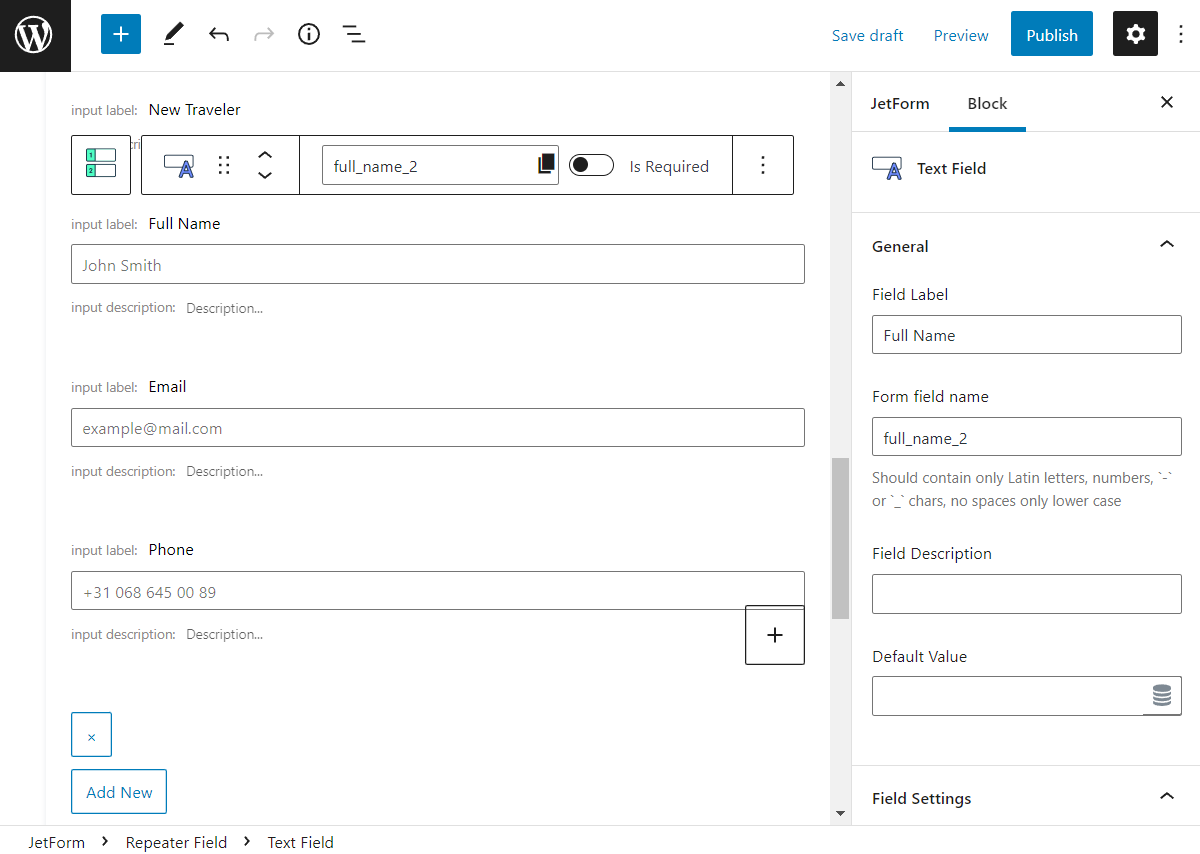
Task: Click the Add New repeater button
Action: (118, 791)
